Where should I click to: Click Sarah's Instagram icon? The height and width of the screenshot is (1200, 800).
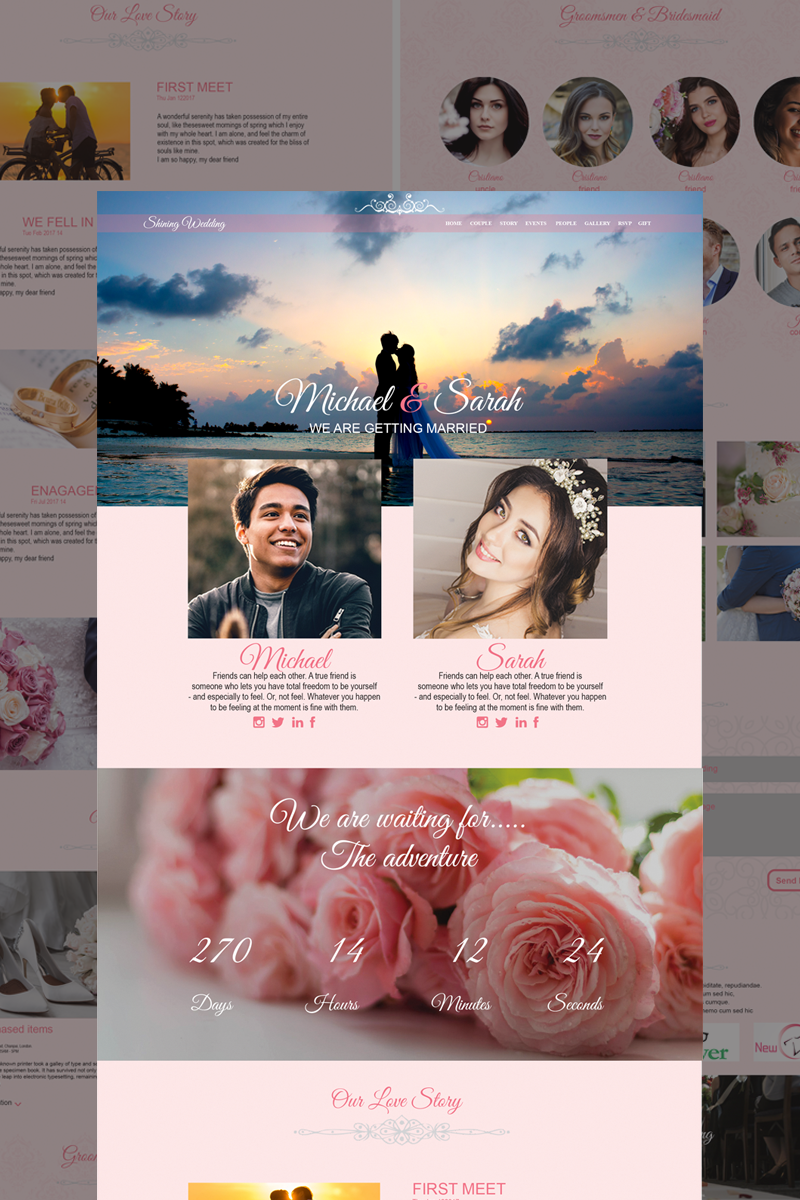482,722
